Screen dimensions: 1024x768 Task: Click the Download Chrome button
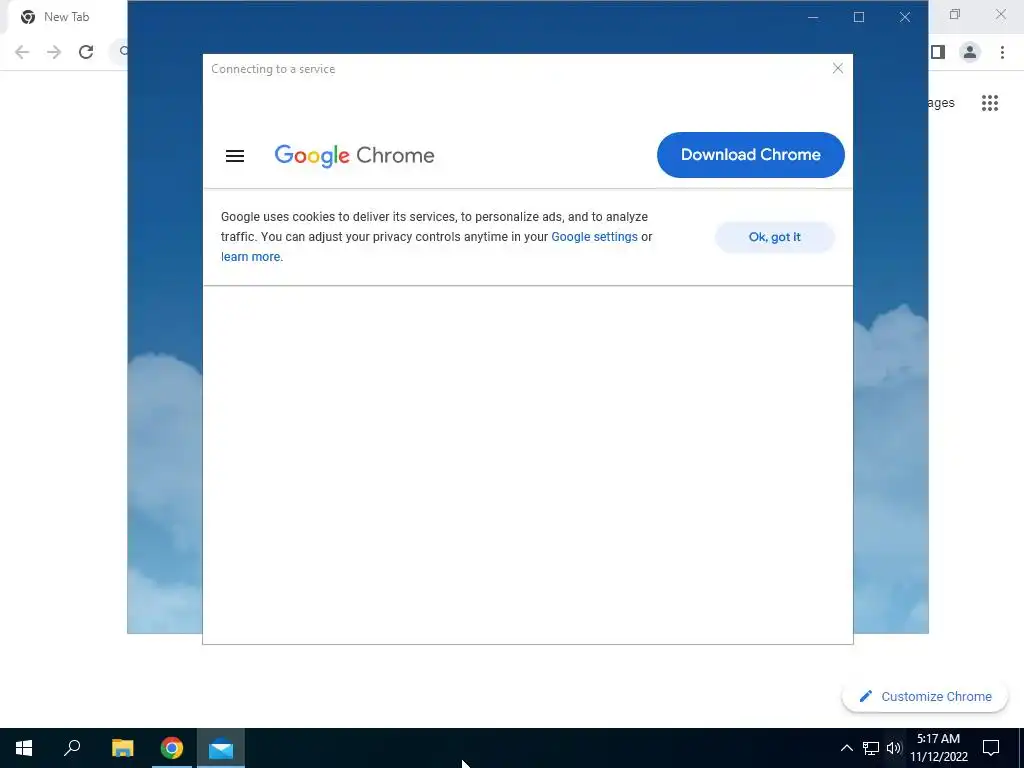point(750,155)
